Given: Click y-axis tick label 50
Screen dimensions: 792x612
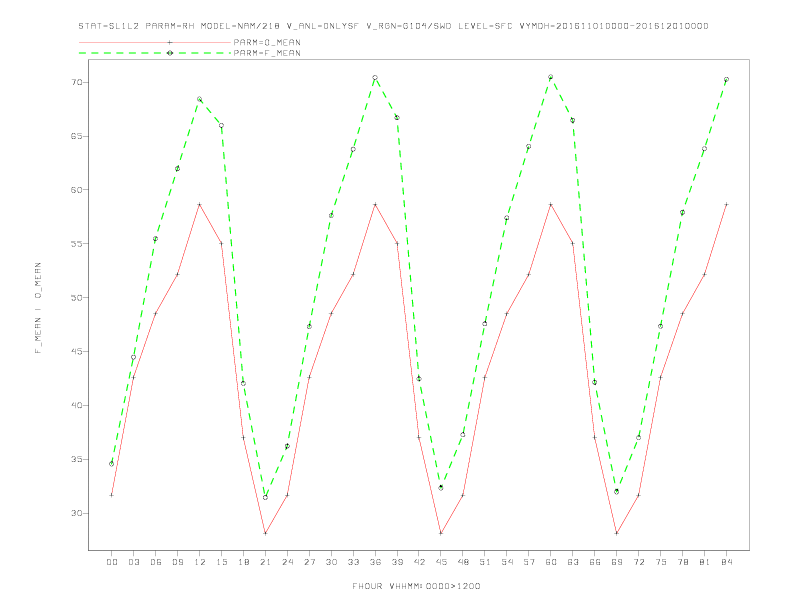Looking at the screenshot, I should 77,297.
